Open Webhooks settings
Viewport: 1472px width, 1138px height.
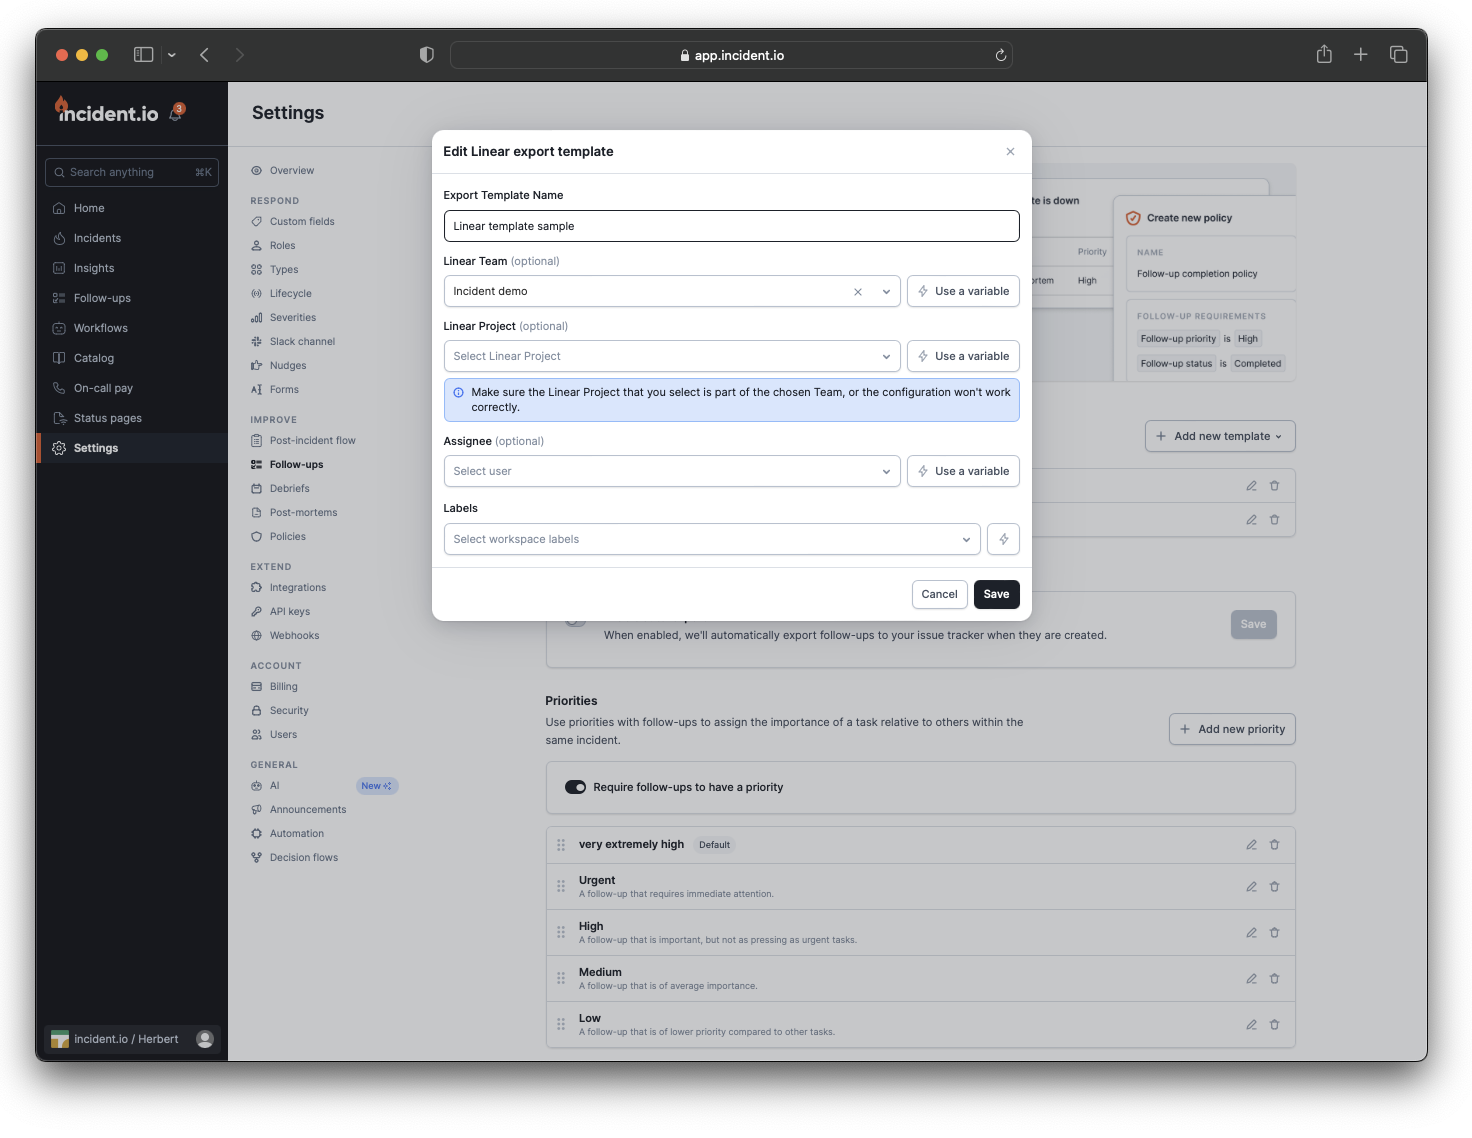pyautogui.click(x=294, y=636)
